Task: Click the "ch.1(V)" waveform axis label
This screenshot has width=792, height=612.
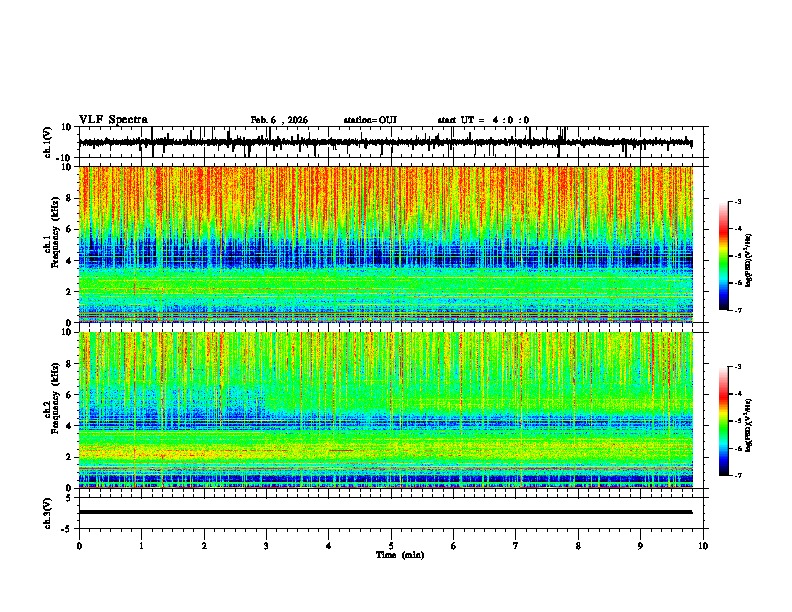Action: point(48,142)
